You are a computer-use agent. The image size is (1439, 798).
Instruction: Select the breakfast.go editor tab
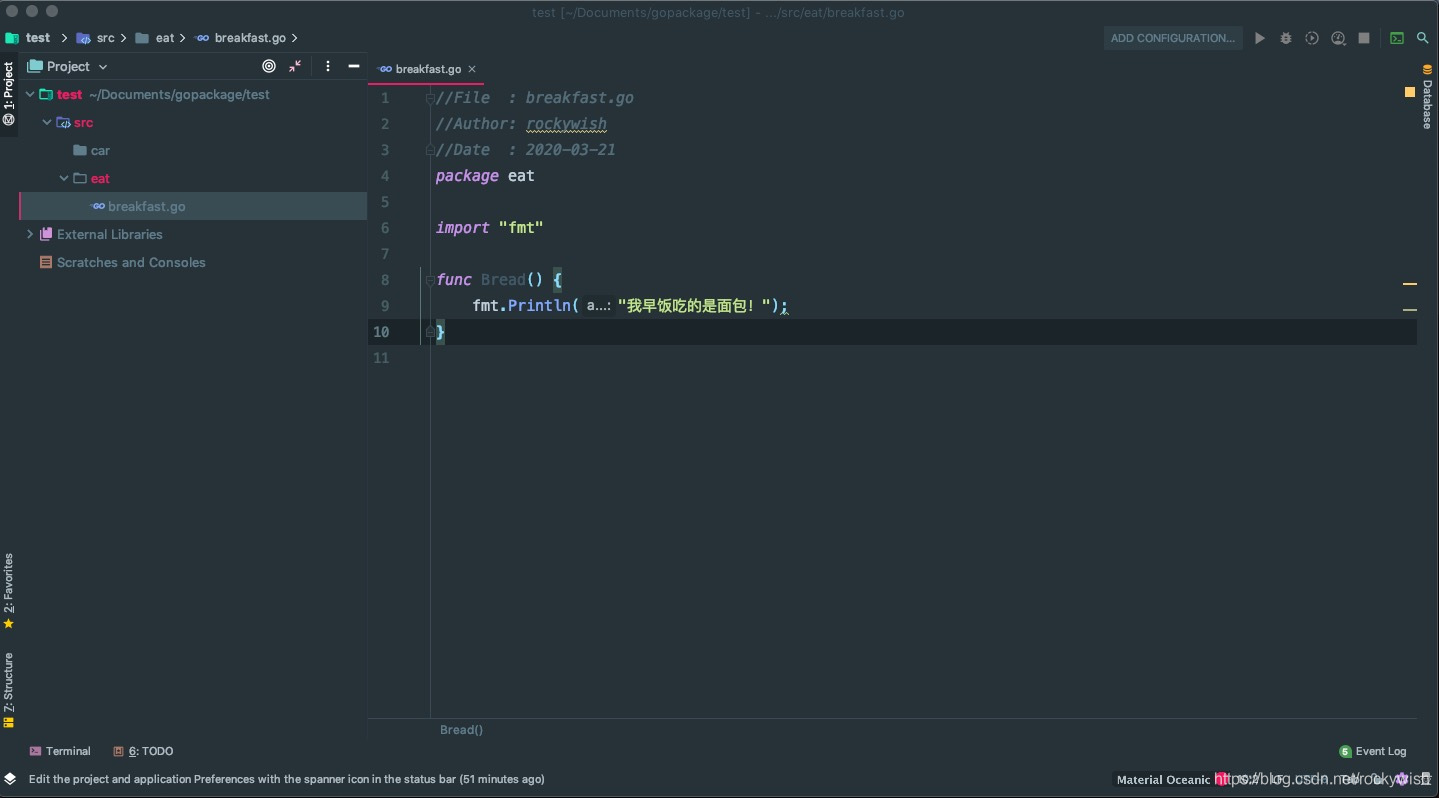click(x=427, y=69)
